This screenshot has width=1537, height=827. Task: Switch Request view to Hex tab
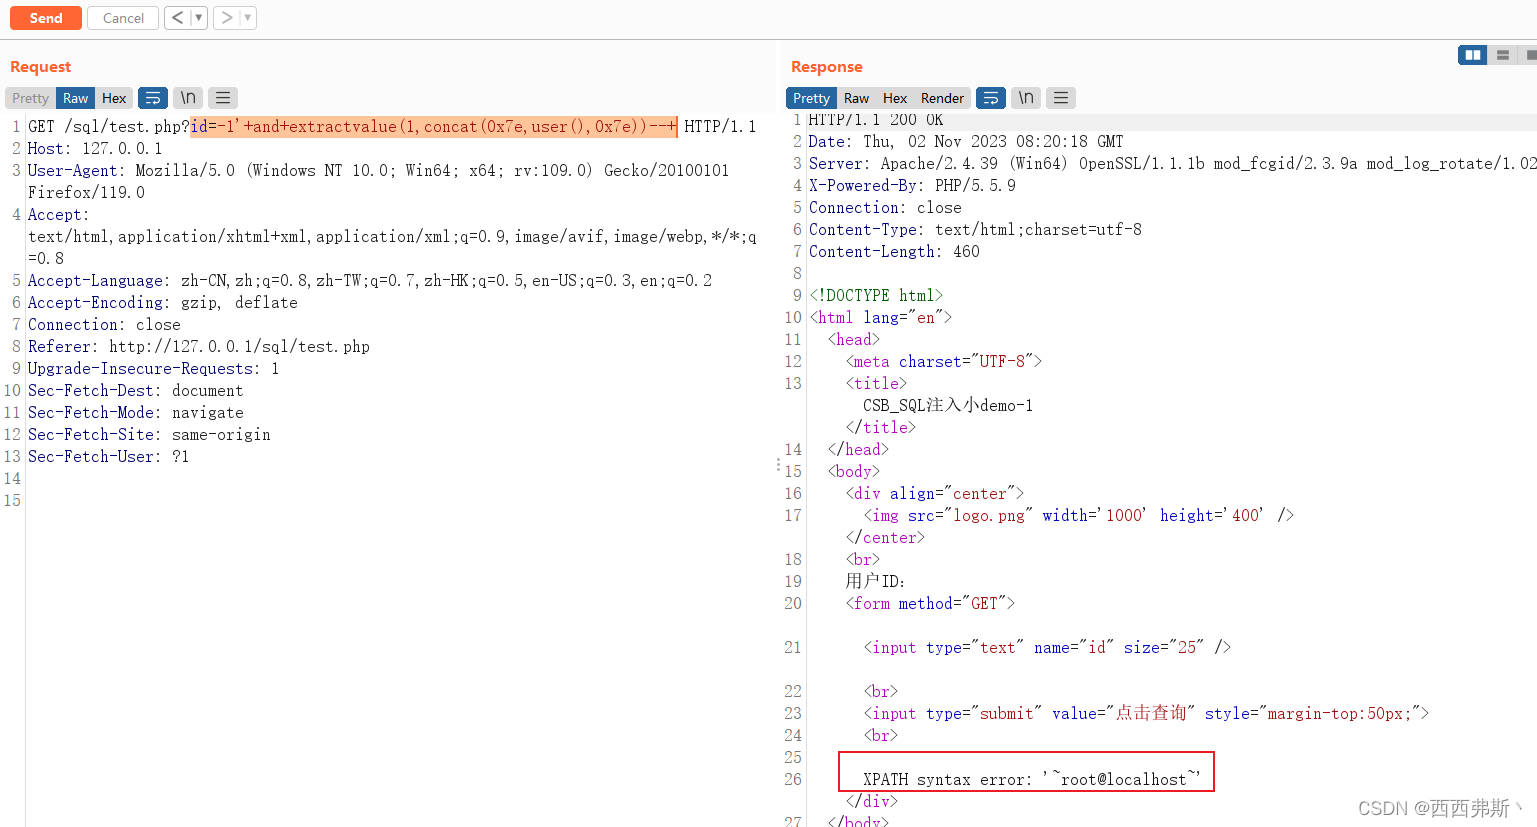coord(114,98)
